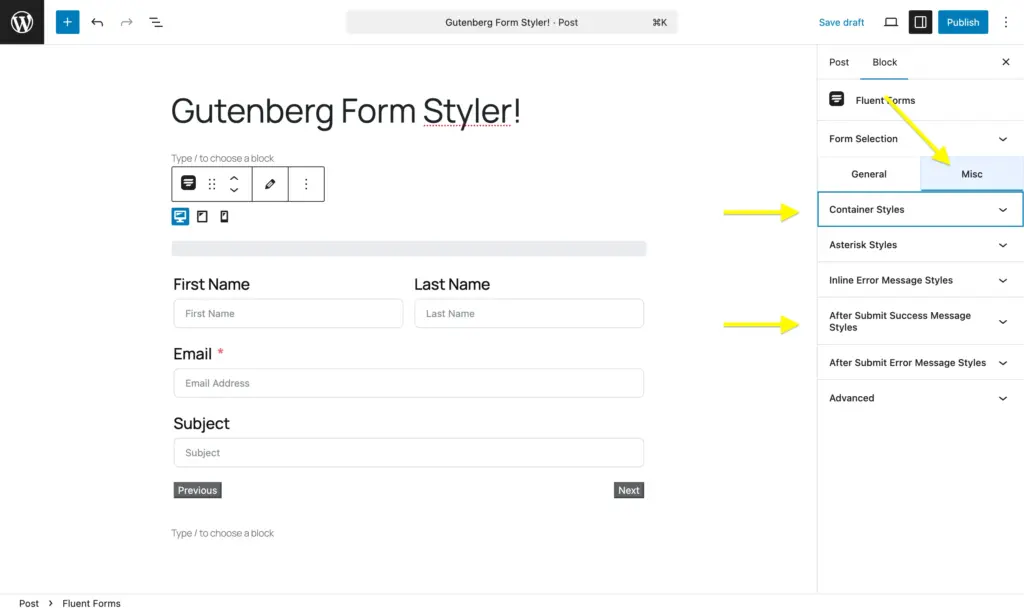Switch to the Post tab
1024x612 pixels.
coord(839,61)
